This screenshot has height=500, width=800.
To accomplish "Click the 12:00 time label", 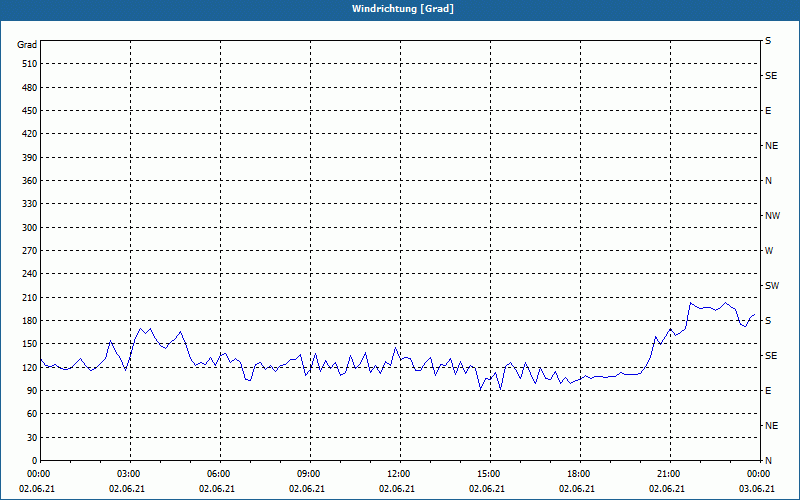I will click(397, 474).
